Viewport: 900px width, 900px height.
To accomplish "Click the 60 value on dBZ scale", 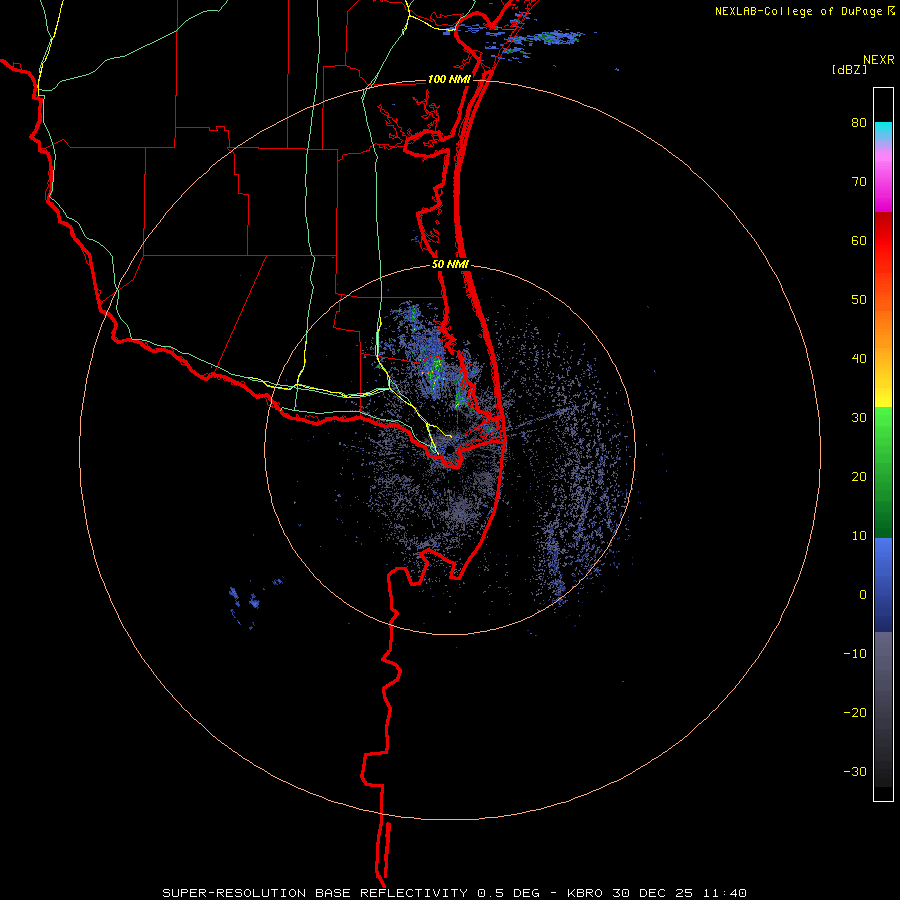I will pos(859,240).
